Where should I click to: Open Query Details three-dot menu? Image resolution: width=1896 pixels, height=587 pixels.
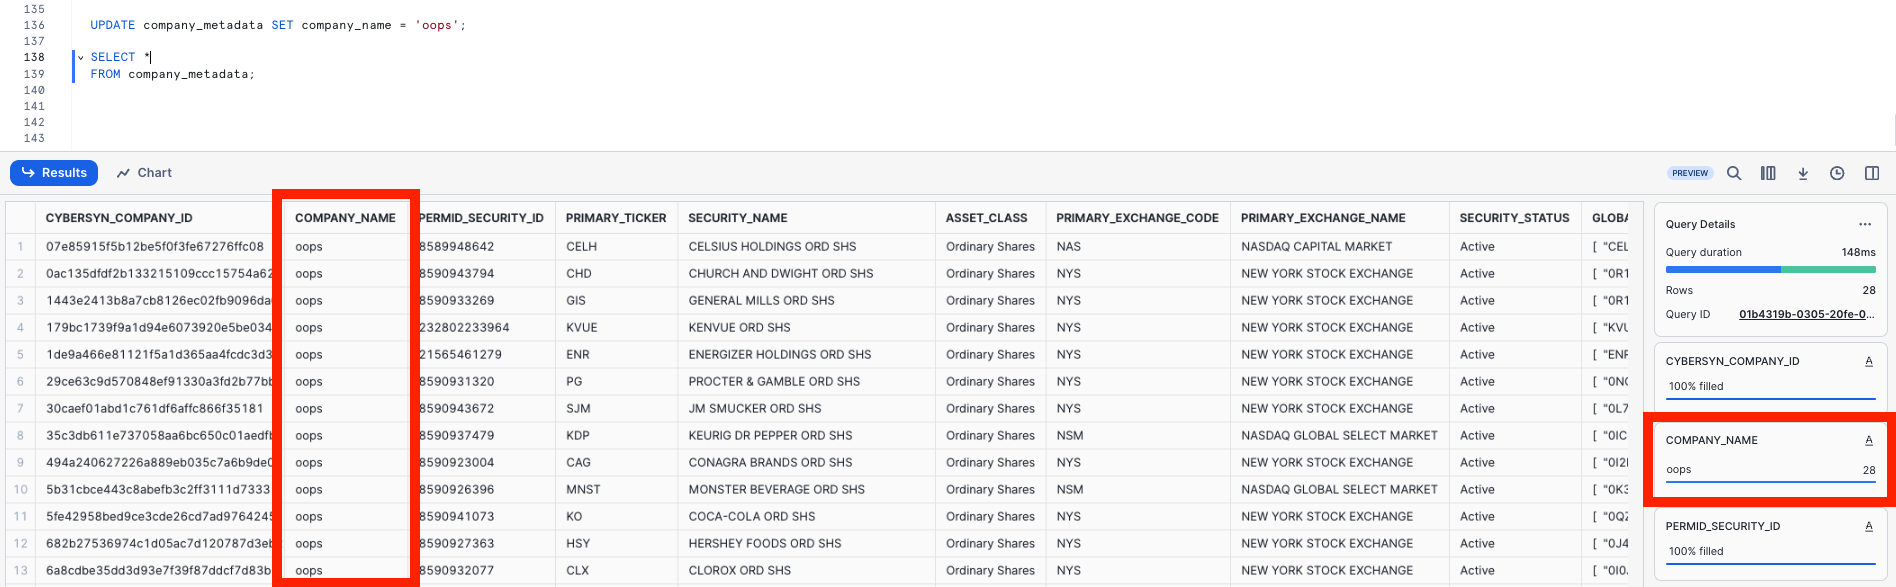1865,224
